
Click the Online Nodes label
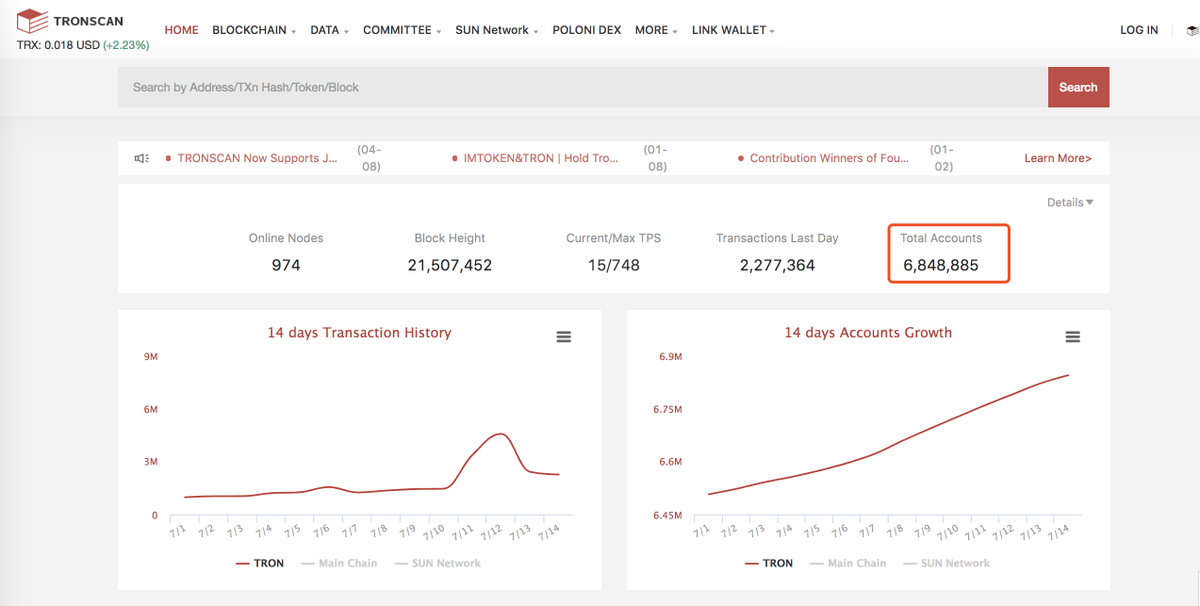click(x=286, y=238)
